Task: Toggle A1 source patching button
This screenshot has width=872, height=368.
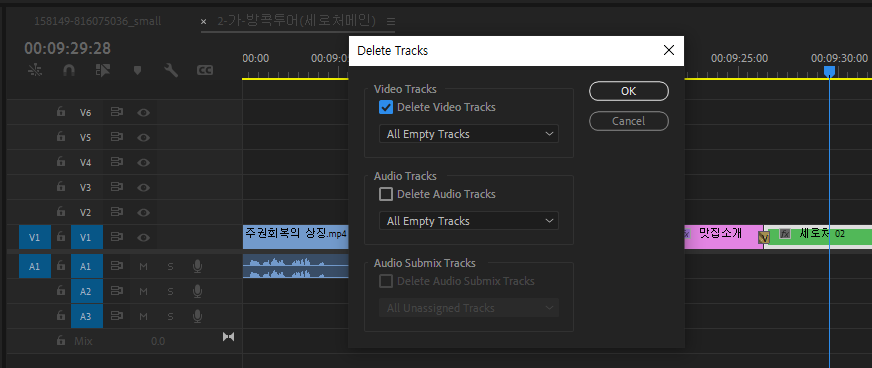Action: coord(35,266)
